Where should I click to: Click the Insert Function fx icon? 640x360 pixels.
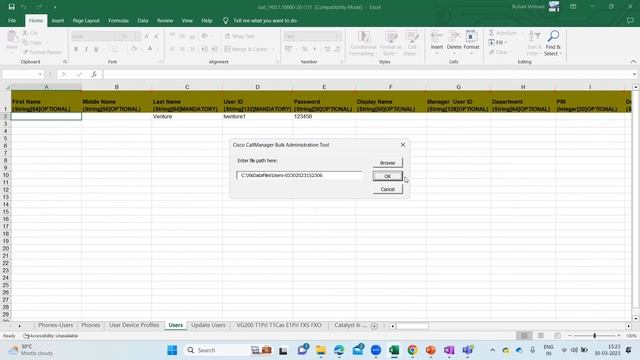tap(94, 74)
